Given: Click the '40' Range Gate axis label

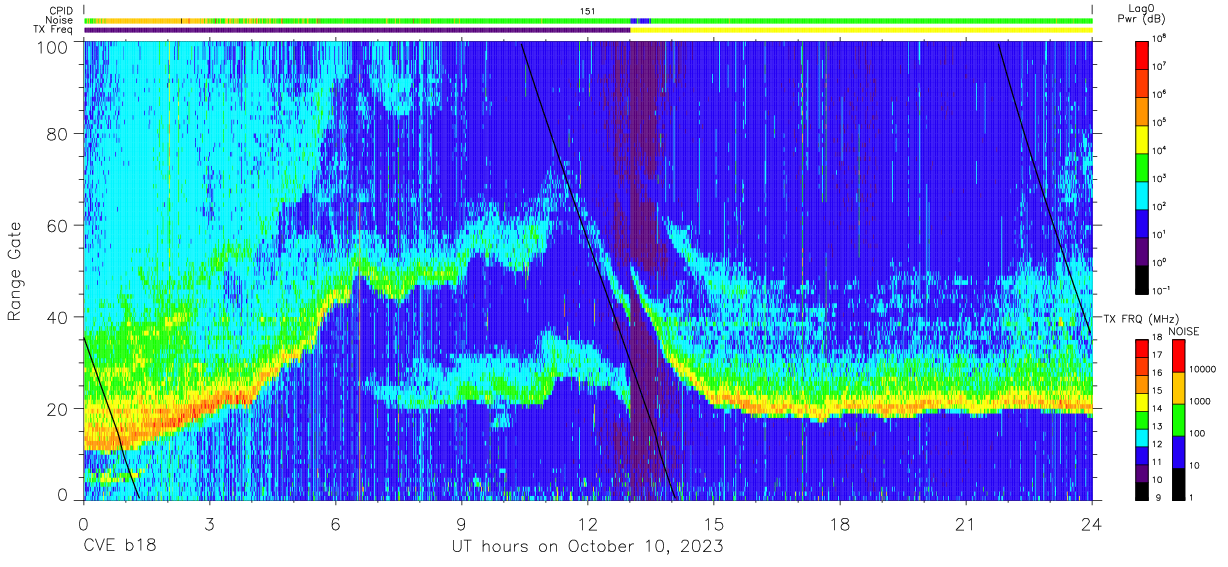Looking at the screenshot, I should 57,317.
